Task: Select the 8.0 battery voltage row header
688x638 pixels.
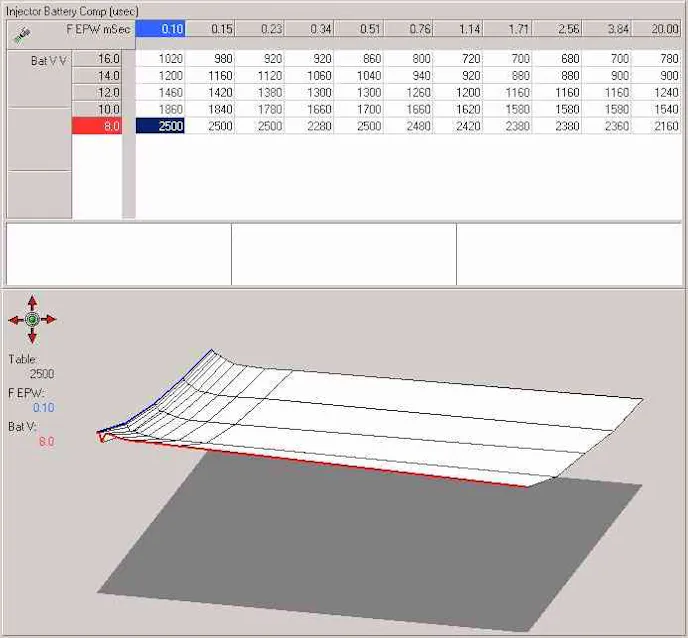Action: 96,125
